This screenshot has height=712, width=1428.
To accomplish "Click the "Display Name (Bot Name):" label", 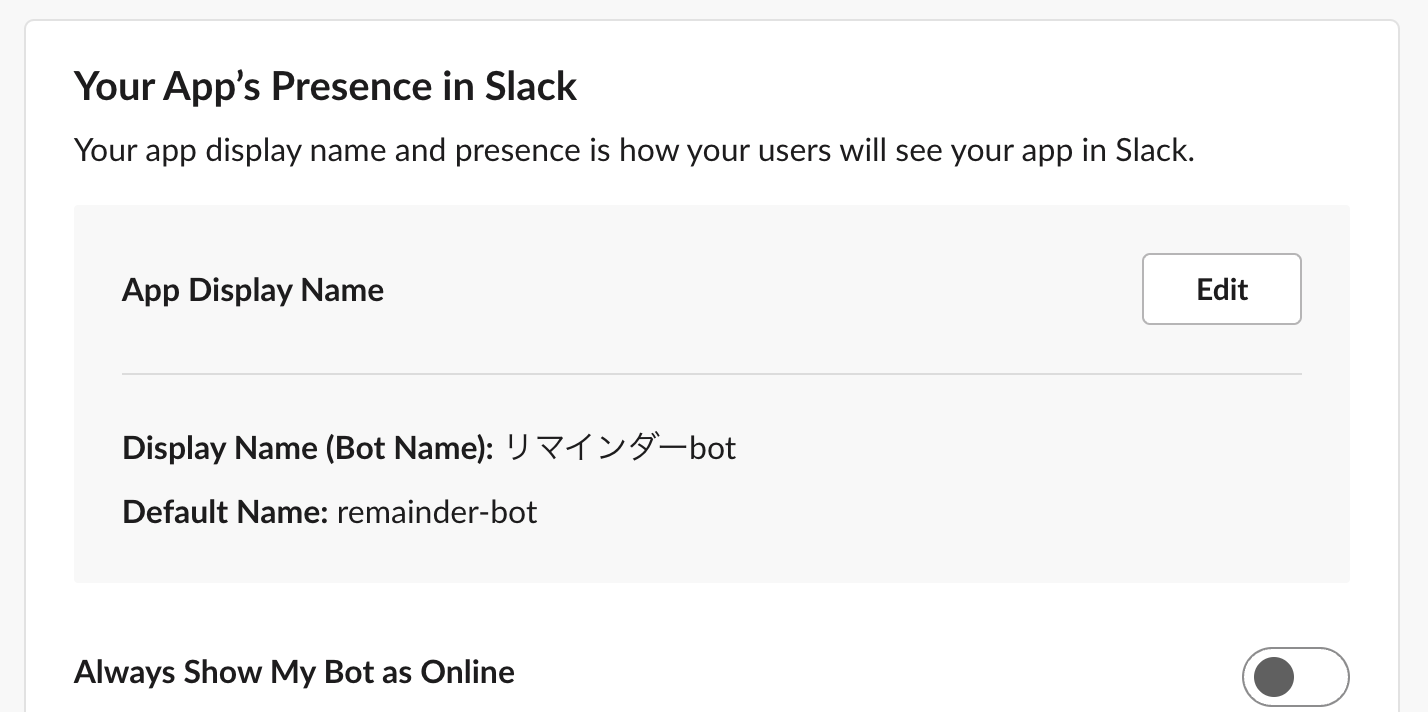I will tap(308, 448).
